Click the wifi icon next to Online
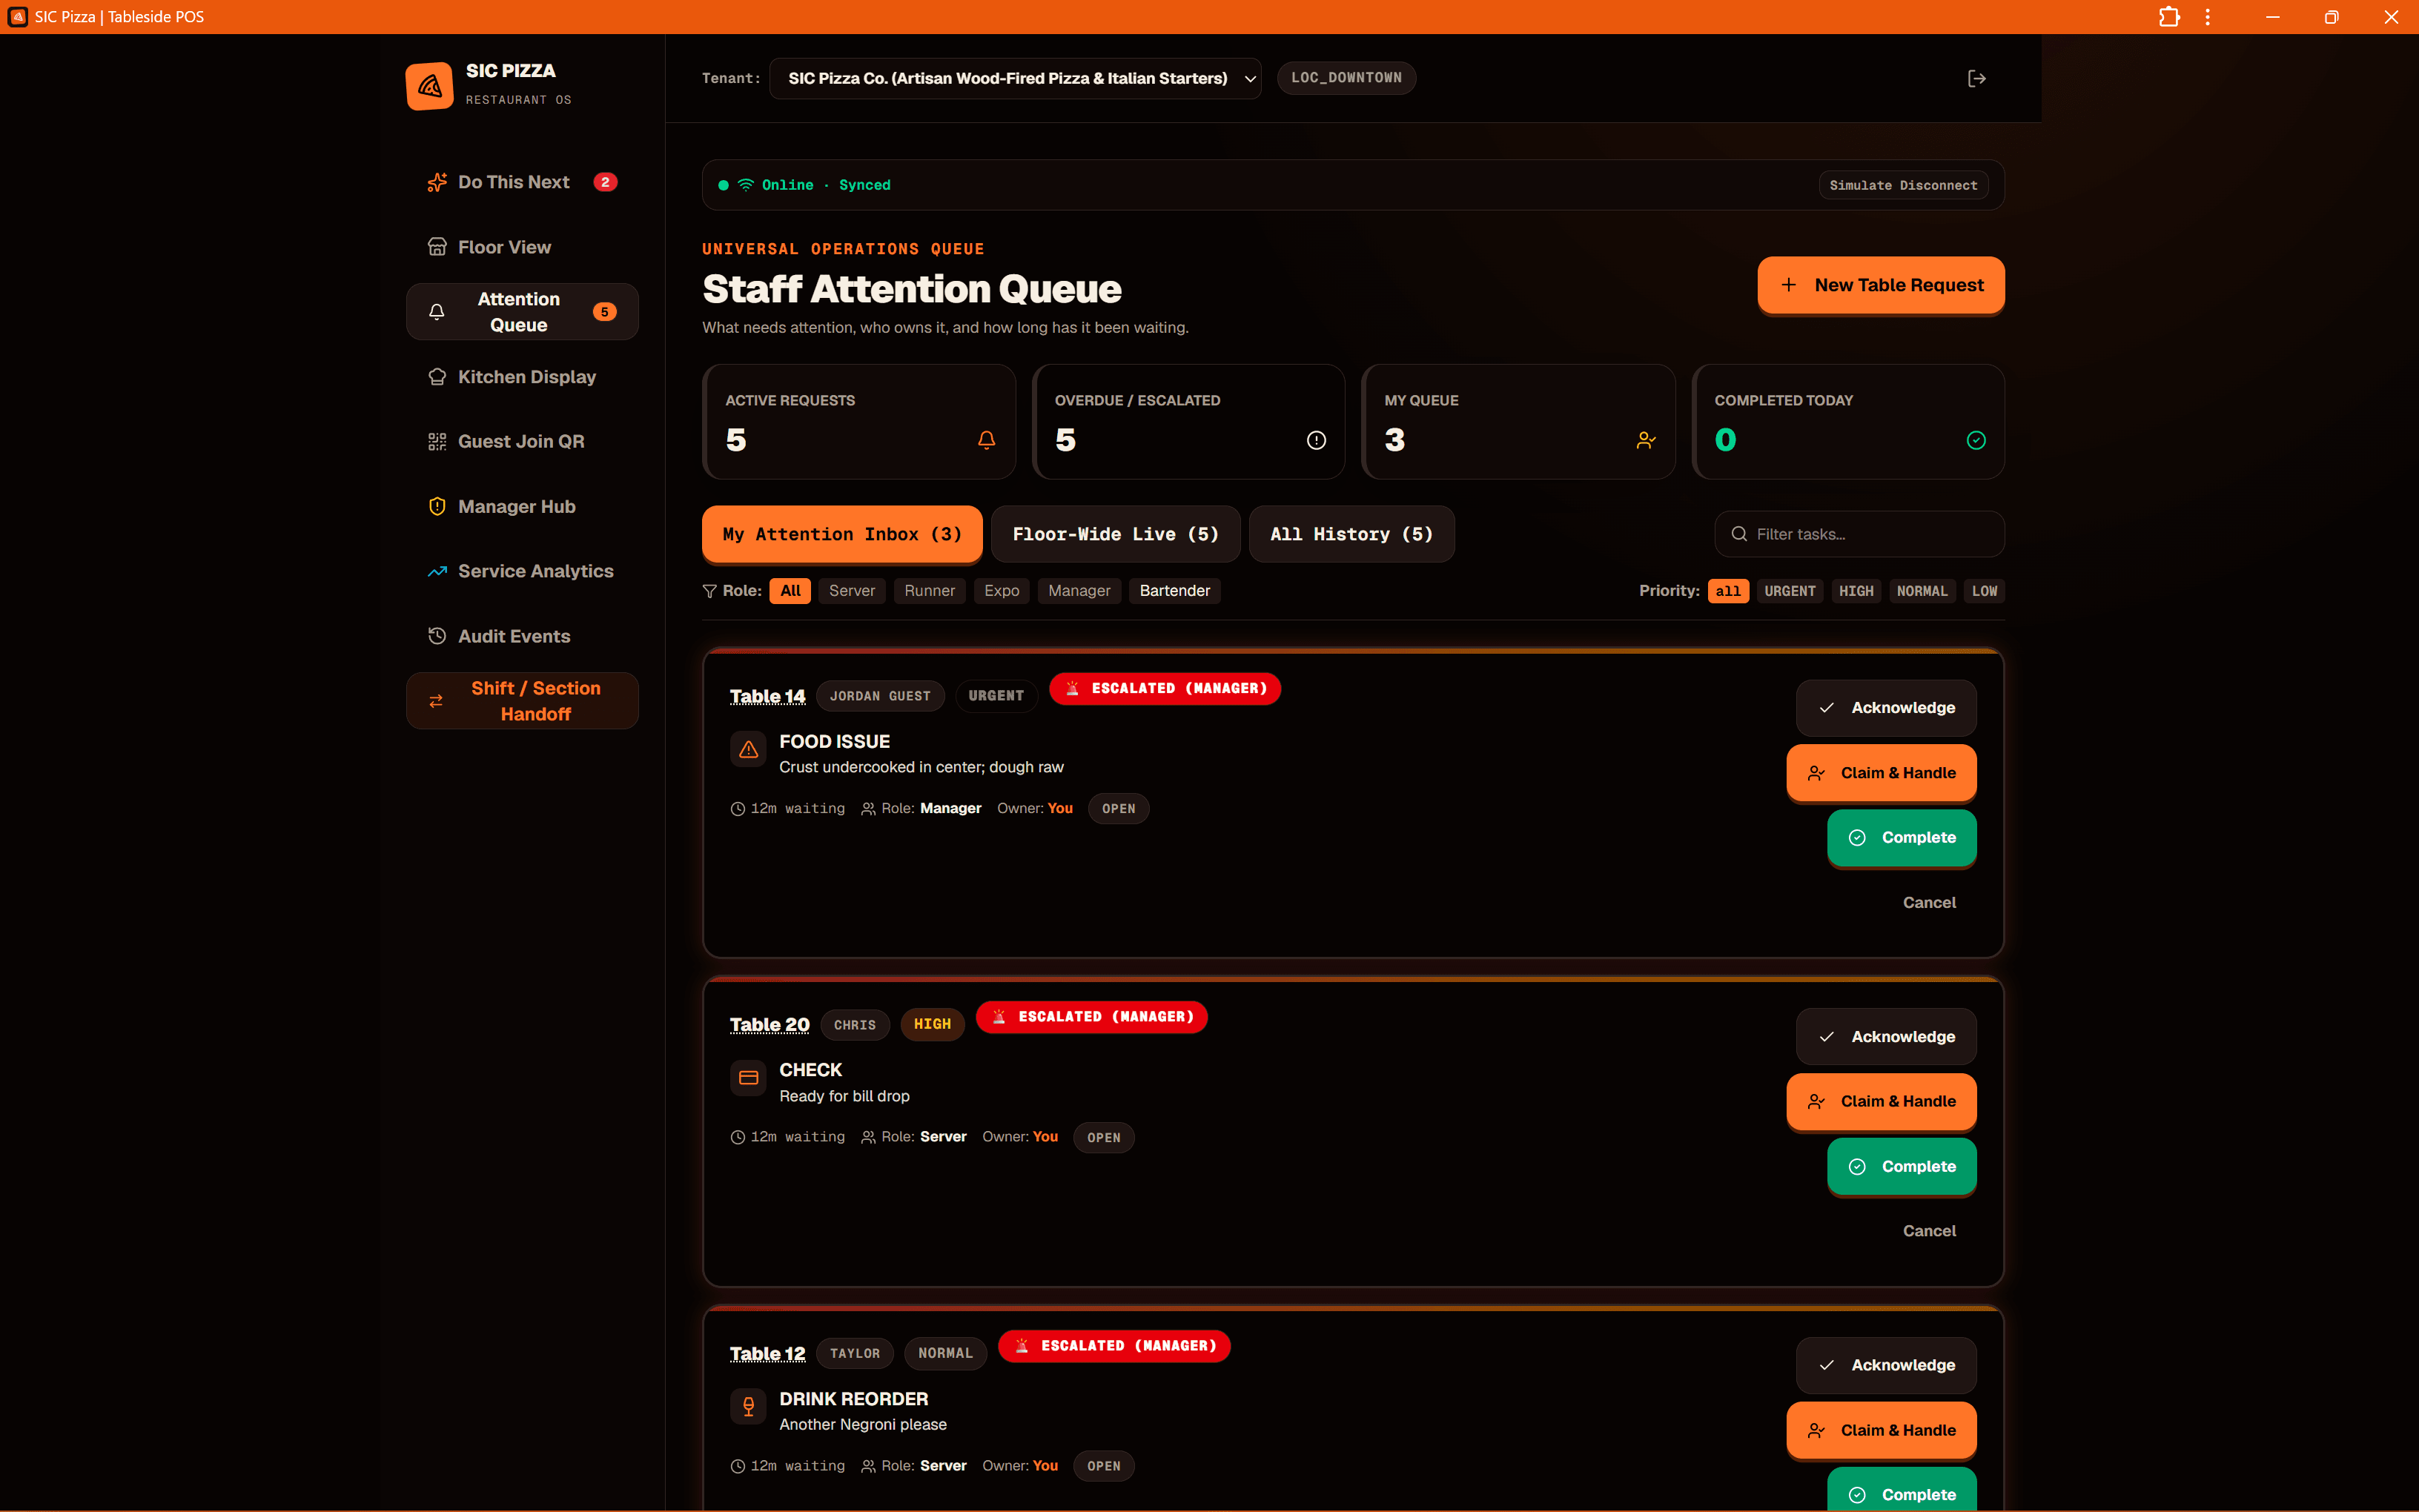Image resolution: width=2419 pixels, height=1512 pixels. click(746, 185)
